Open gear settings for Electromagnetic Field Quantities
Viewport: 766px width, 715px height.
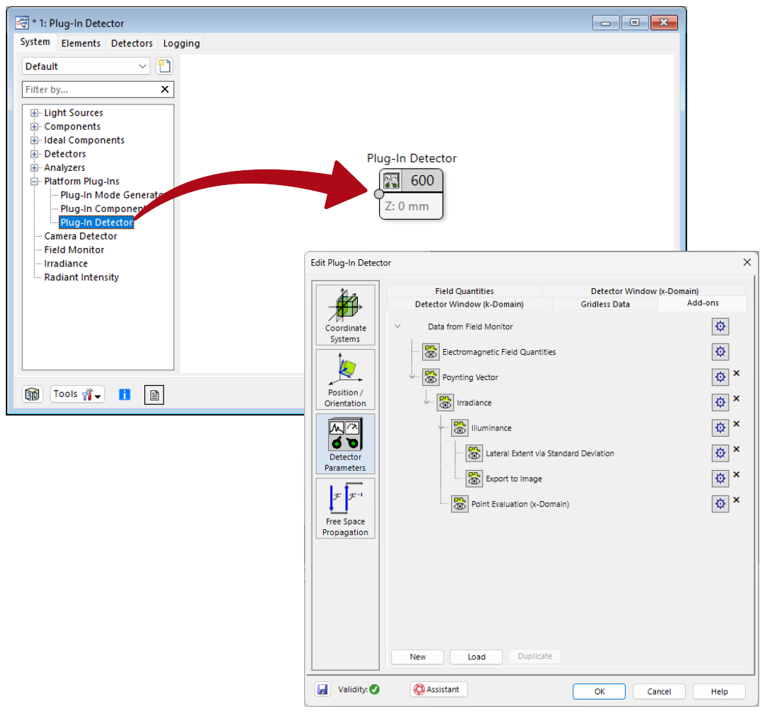720,352
